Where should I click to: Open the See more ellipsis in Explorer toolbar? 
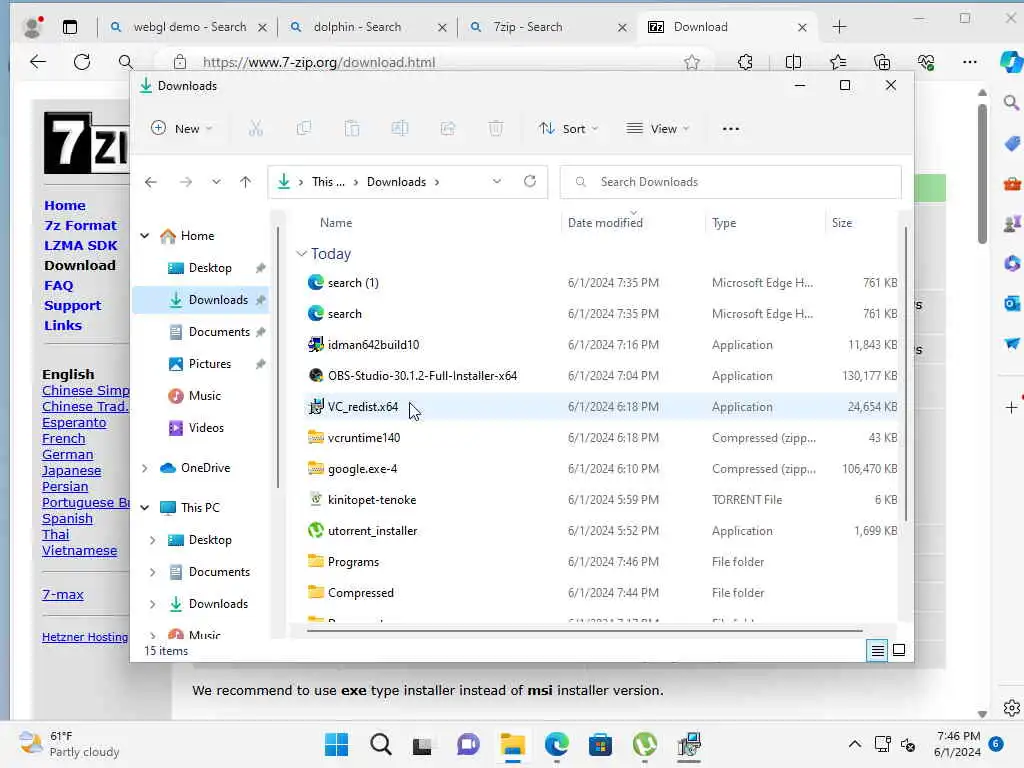pos(731,129)
